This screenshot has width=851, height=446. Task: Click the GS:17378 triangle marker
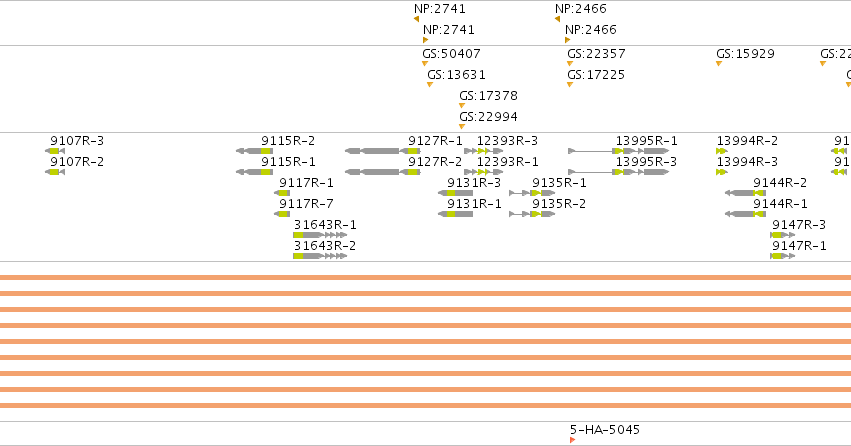(x=462, y=106)
